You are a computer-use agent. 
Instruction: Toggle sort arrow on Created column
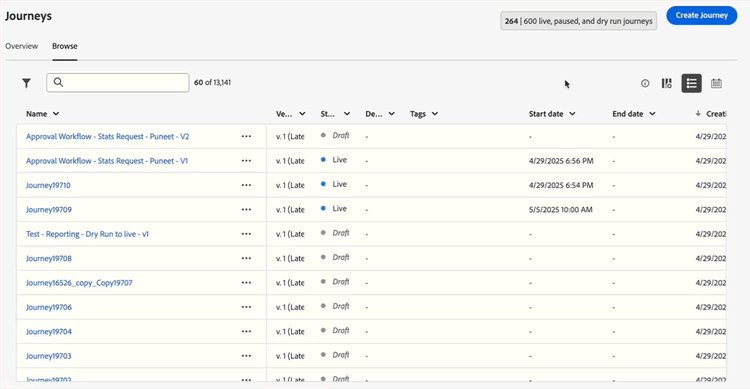pos(698,113)
